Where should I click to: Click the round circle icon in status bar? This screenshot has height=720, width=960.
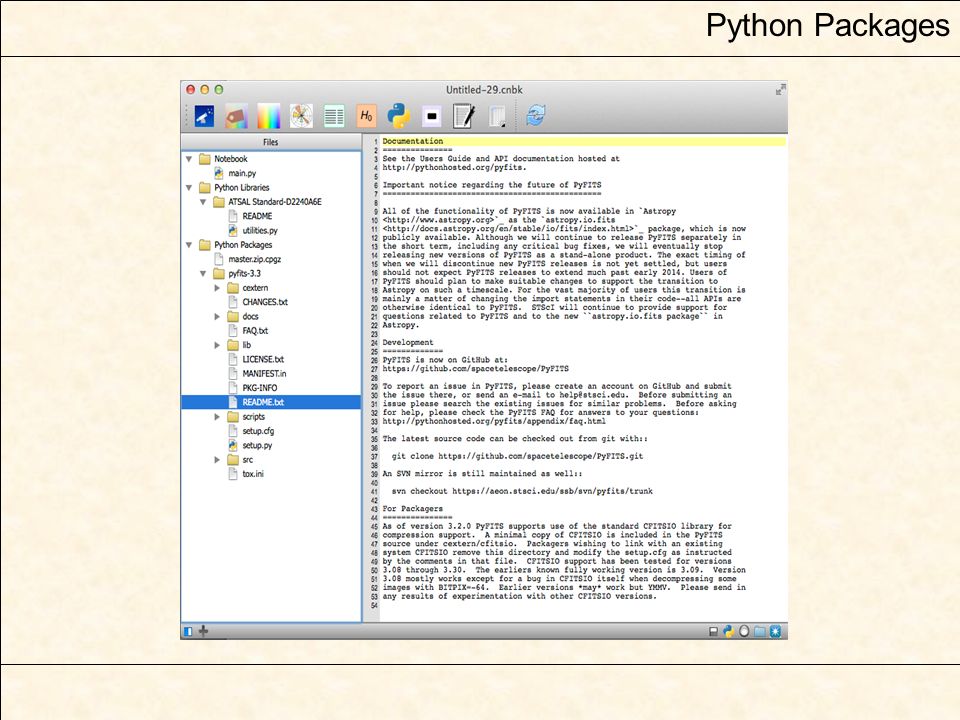744,631
